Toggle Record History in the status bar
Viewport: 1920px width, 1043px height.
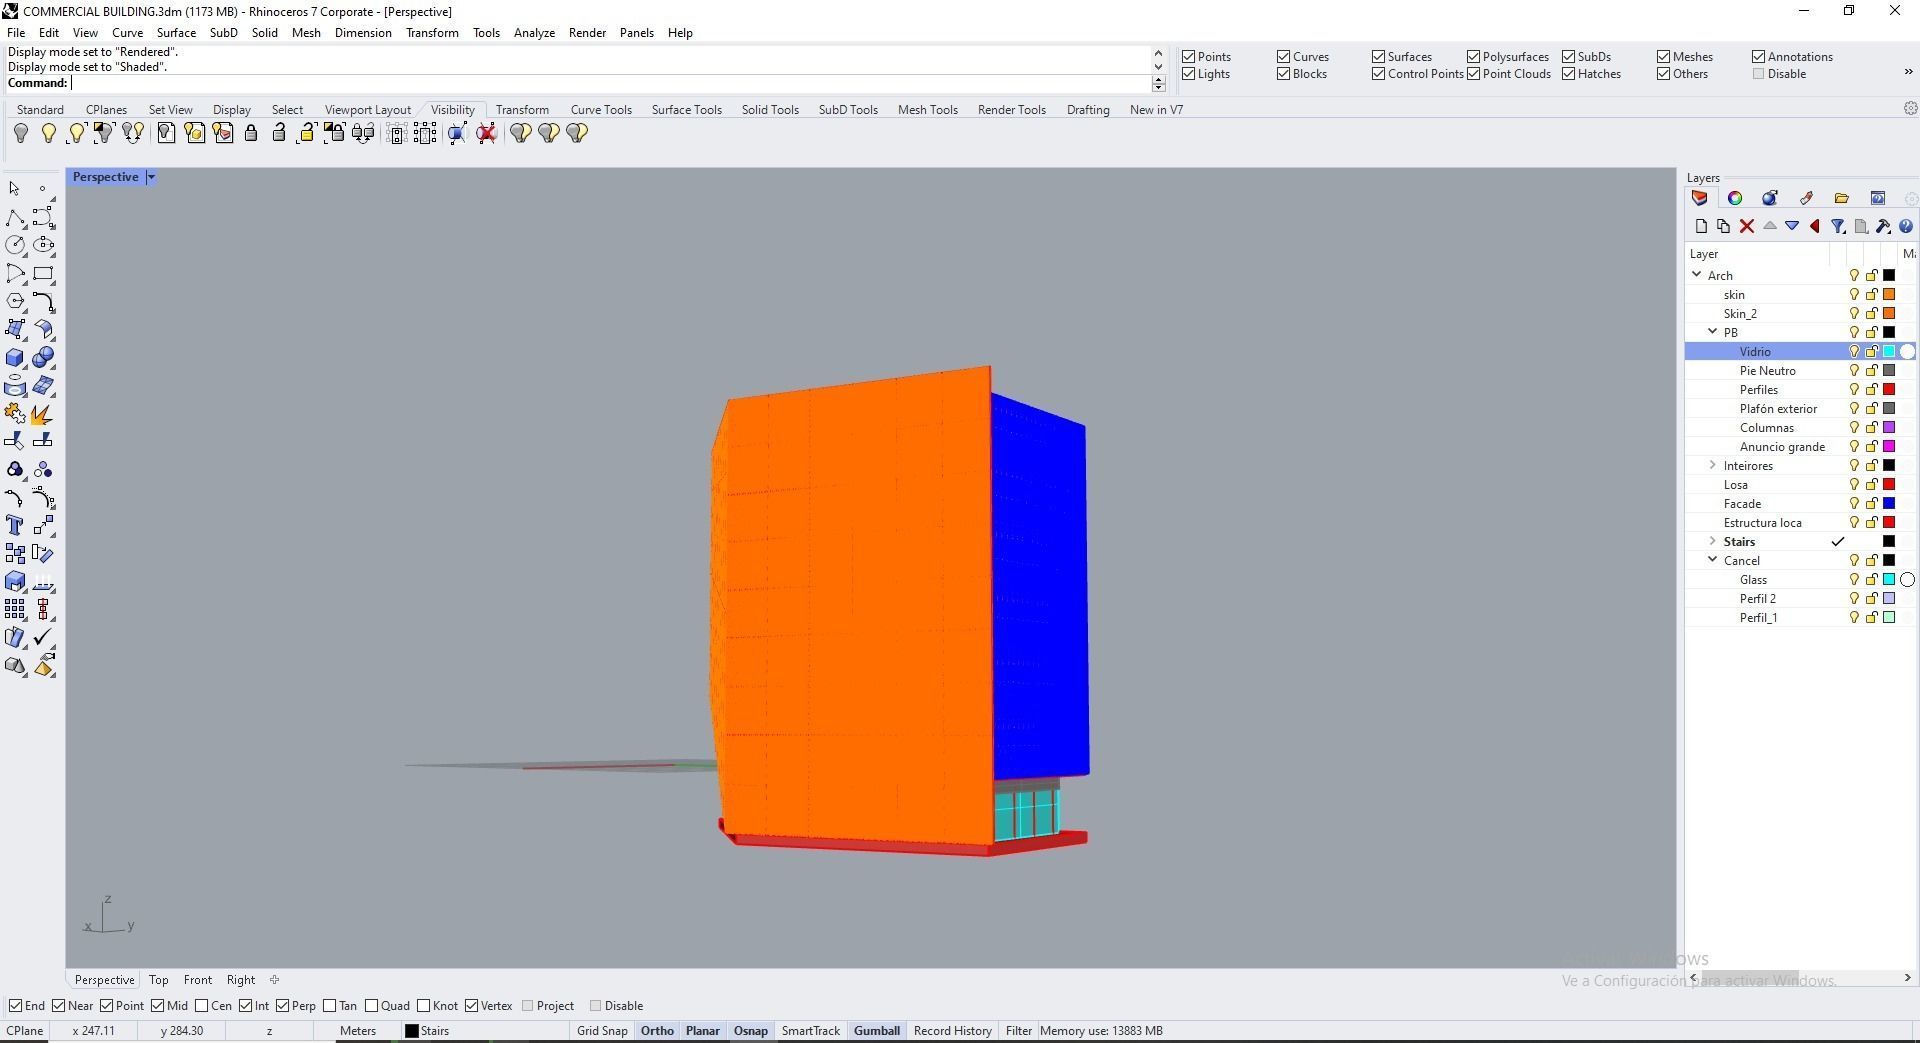(953, 1031)
